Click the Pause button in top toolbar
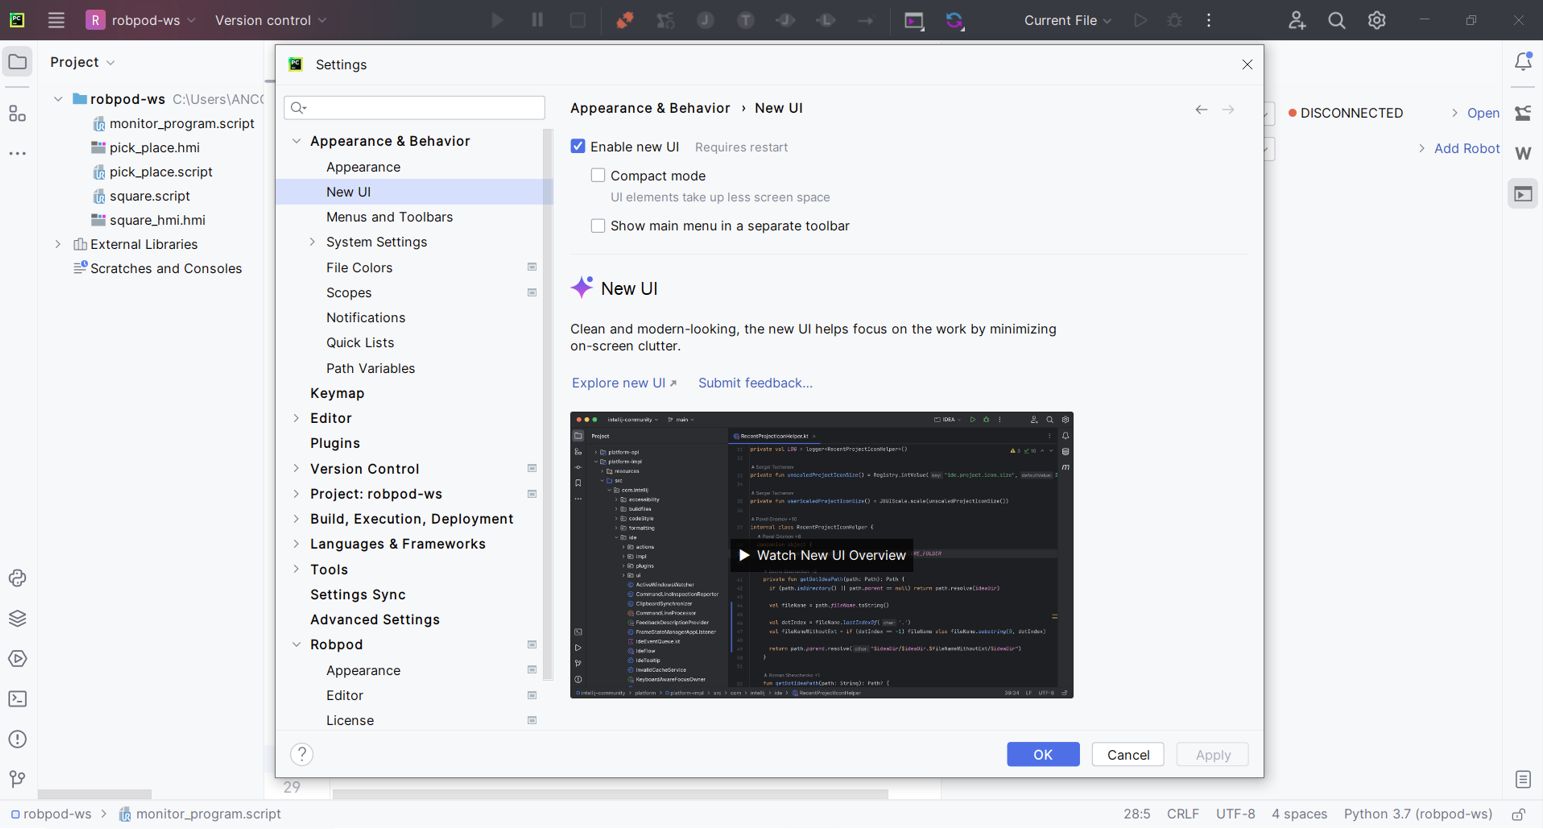This screenshot has height=829, width=1543. 537,20
